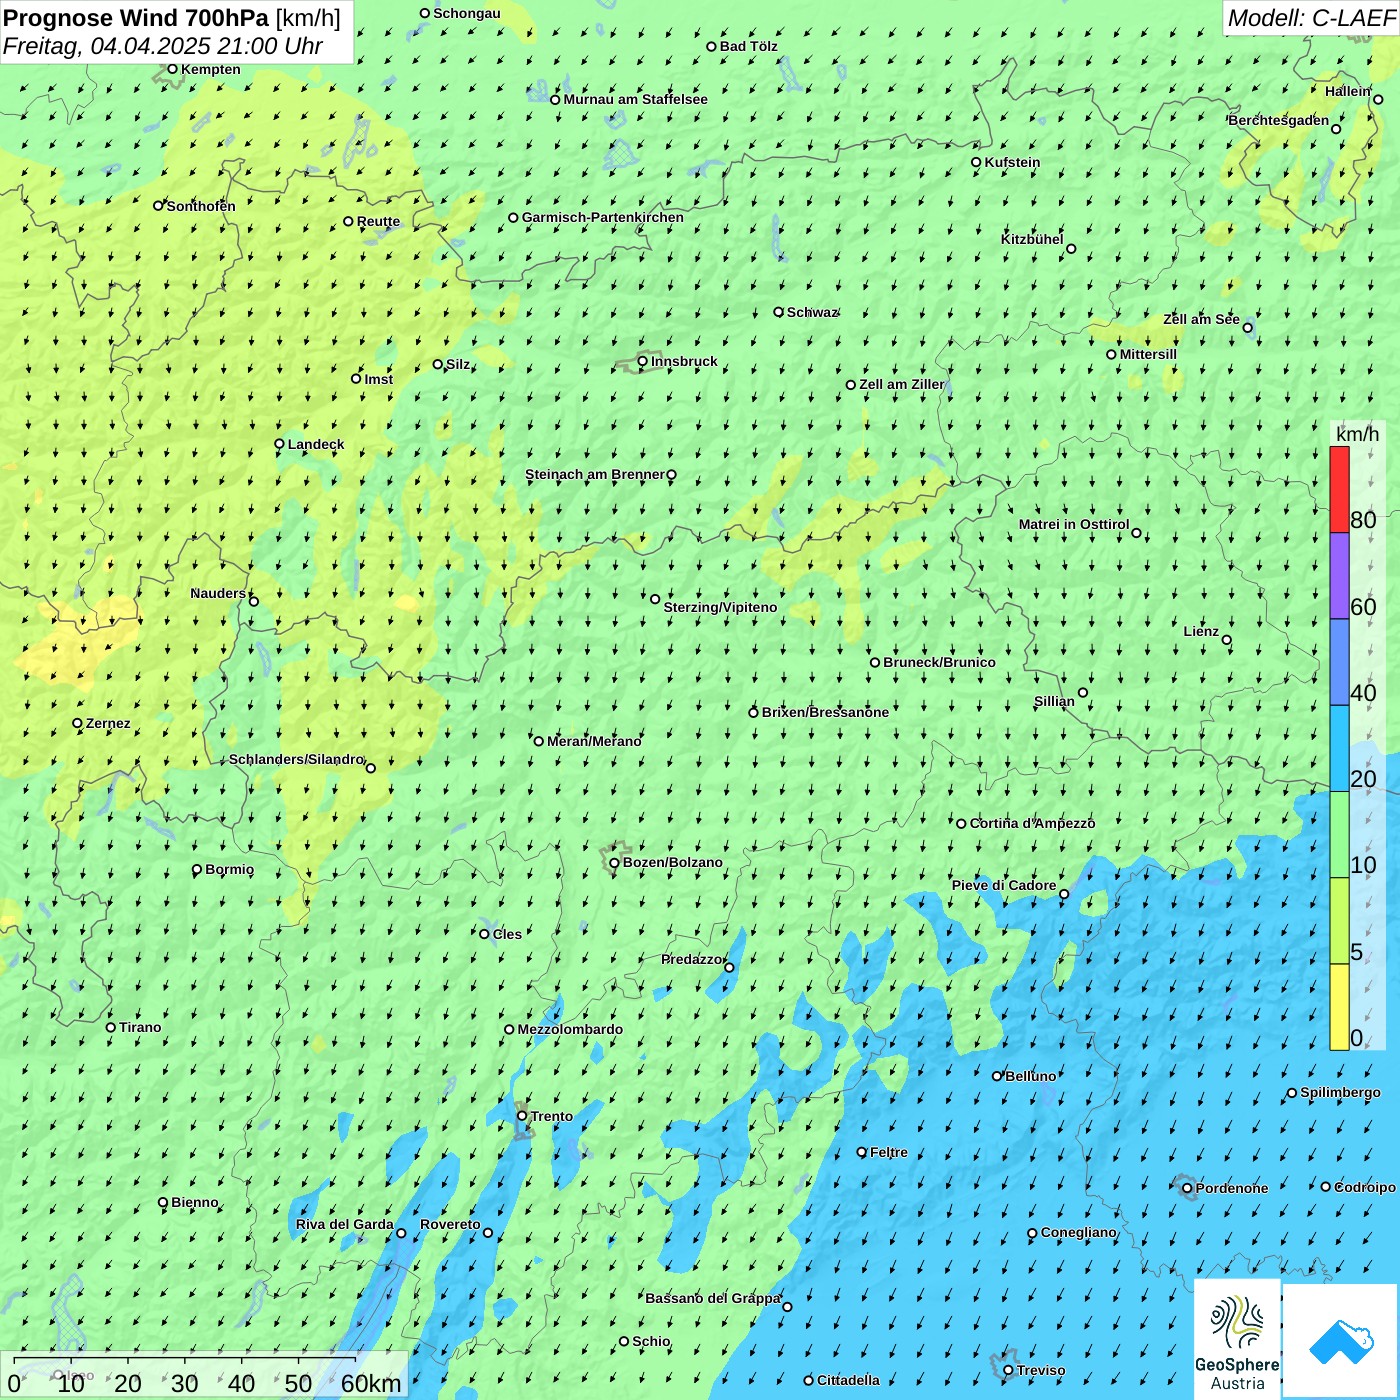Click the 'Prognose Wind 700hPa' title
This screenshot has width=1400, height=1400.
point(137,17)
